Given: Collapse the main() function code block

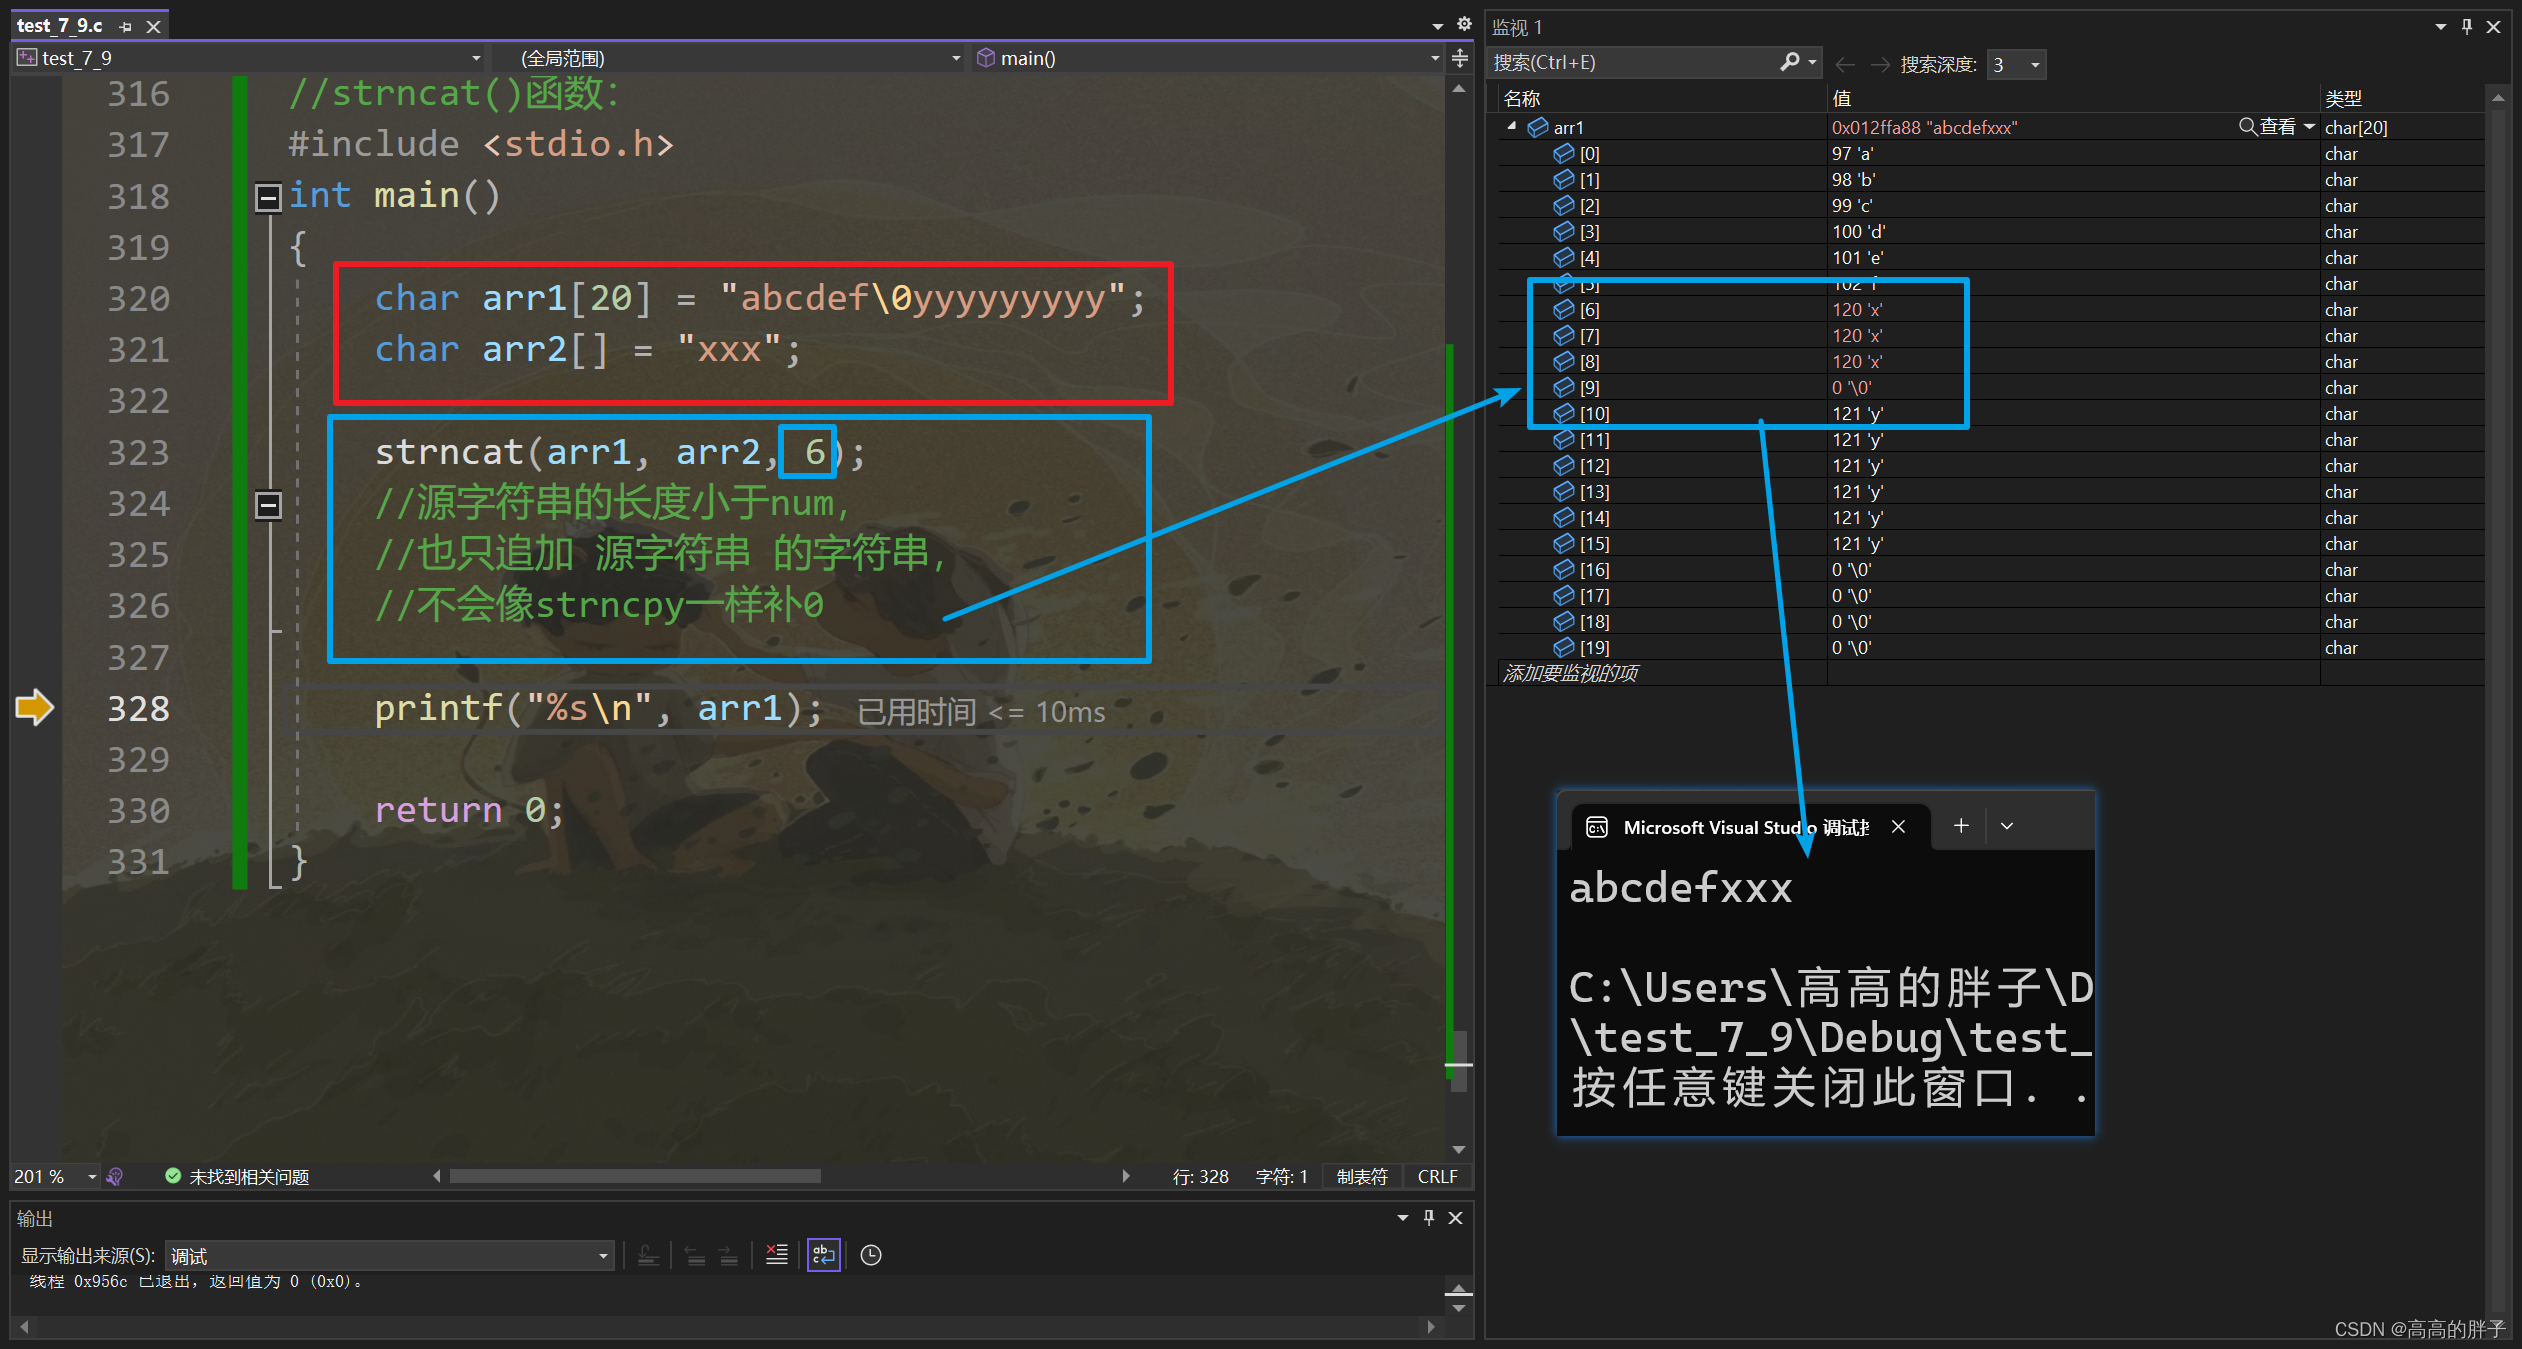Looking at the screenshot, I should (268, 197).
